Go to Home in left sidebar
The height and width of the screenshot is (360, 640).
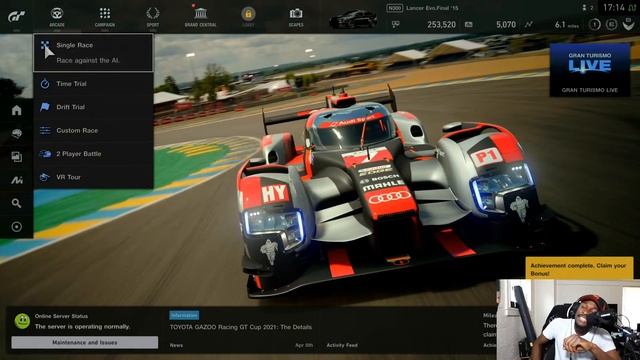(x=16, y=110)
